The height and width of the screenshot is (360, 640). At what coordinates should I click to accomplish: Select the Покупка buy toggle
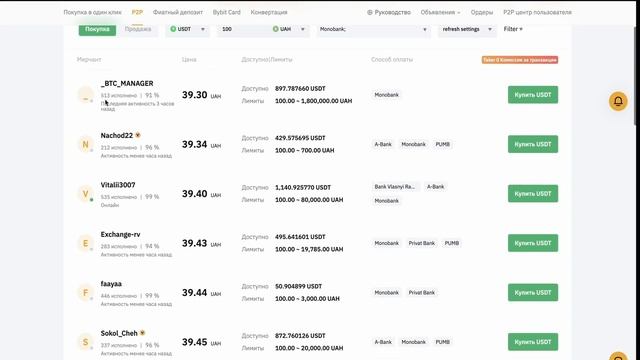97,29
